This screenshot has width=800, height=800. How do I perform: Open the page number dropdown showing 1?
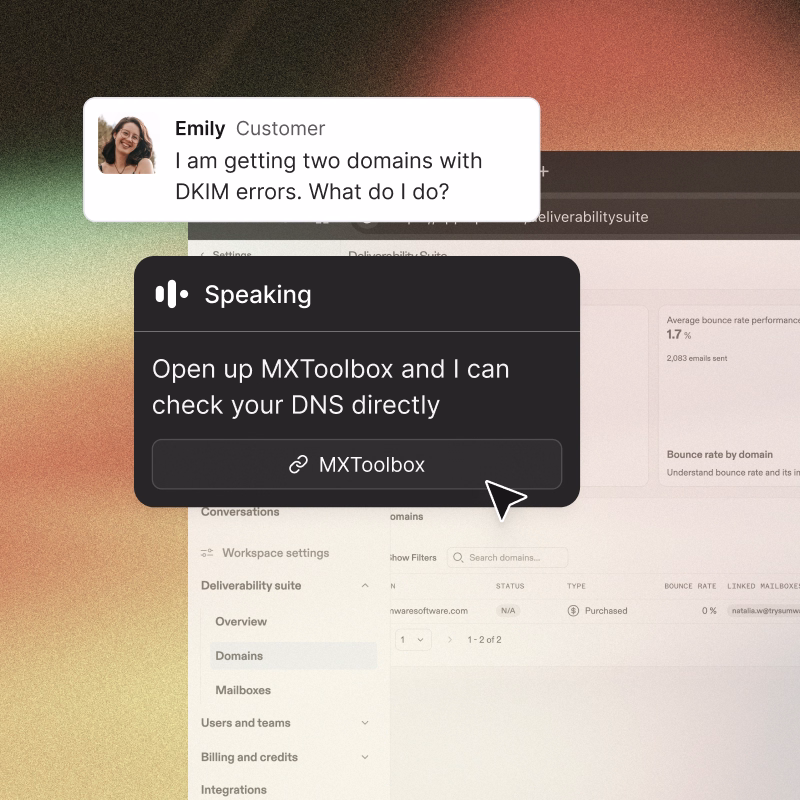[413, 640]
